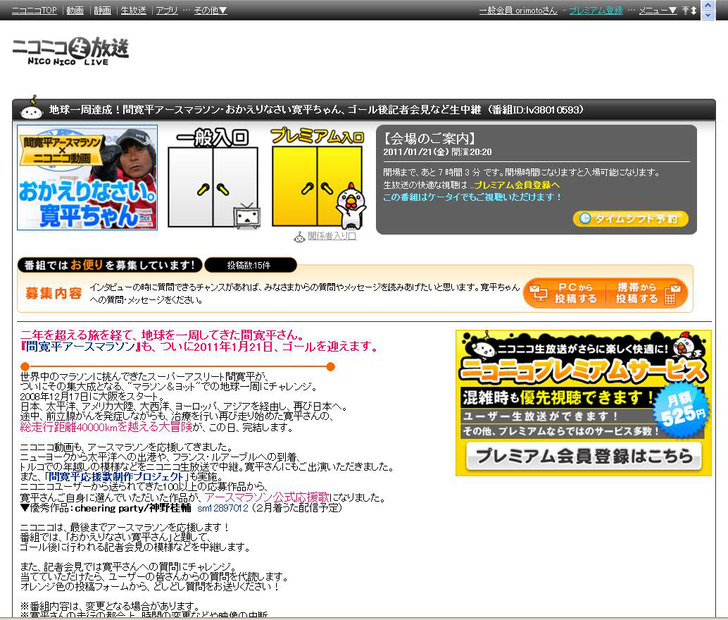Click the 募集内容 heading
This screenshot has height=620, width=728.
pos(54,294)
